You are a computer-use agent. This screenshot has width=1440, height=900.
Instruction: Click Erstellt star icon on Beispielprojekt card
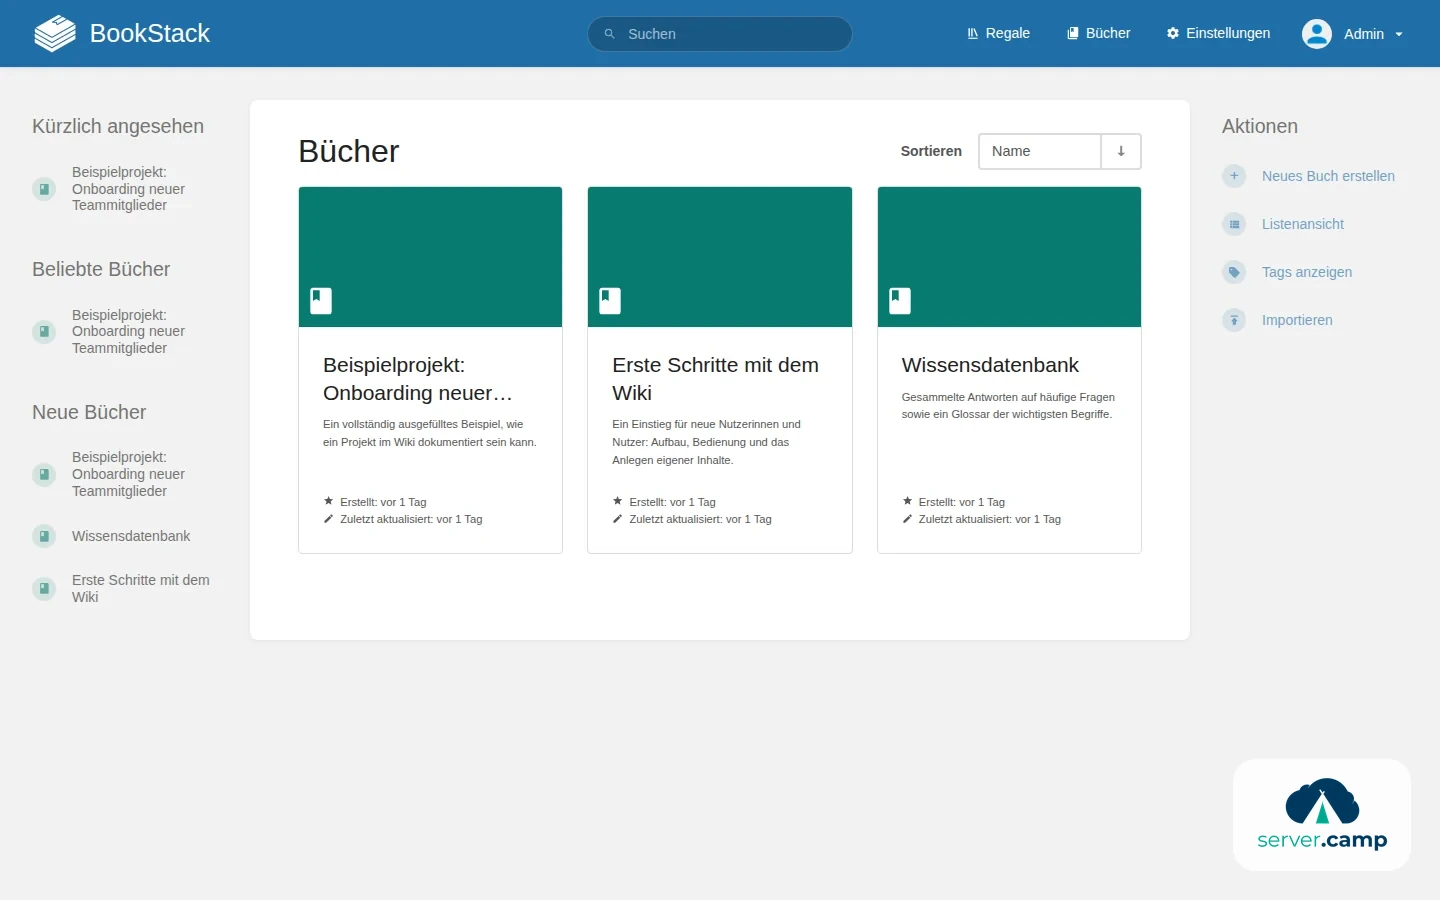[x=328, y=501]
